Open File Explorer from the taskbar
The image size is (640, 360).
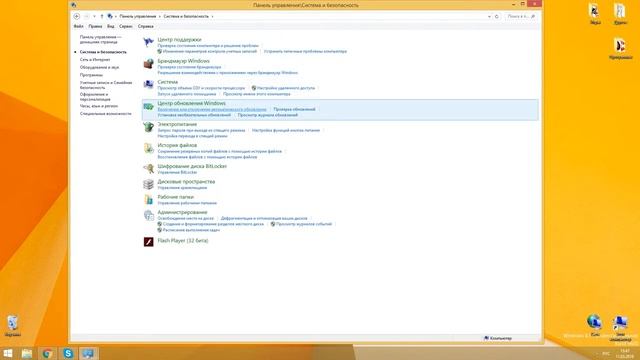[x=27, y=353]
